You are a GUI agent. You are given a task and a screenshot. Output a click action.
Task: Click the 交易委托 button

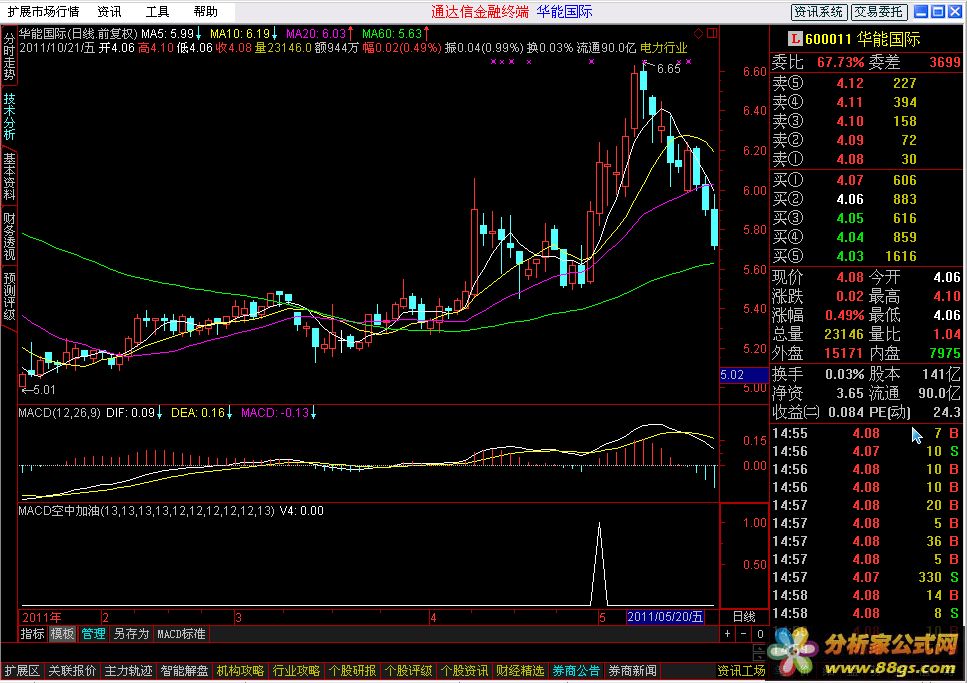pyautogui.click(x=879, y=12)
